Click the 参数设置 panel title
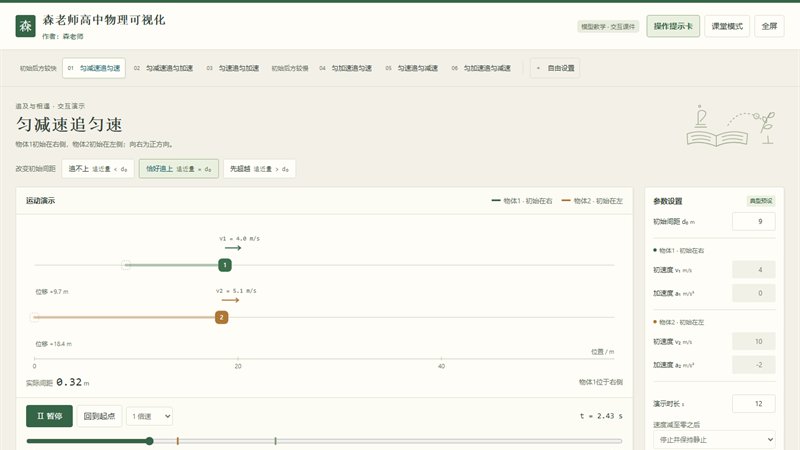 click(x=668, y=201)
